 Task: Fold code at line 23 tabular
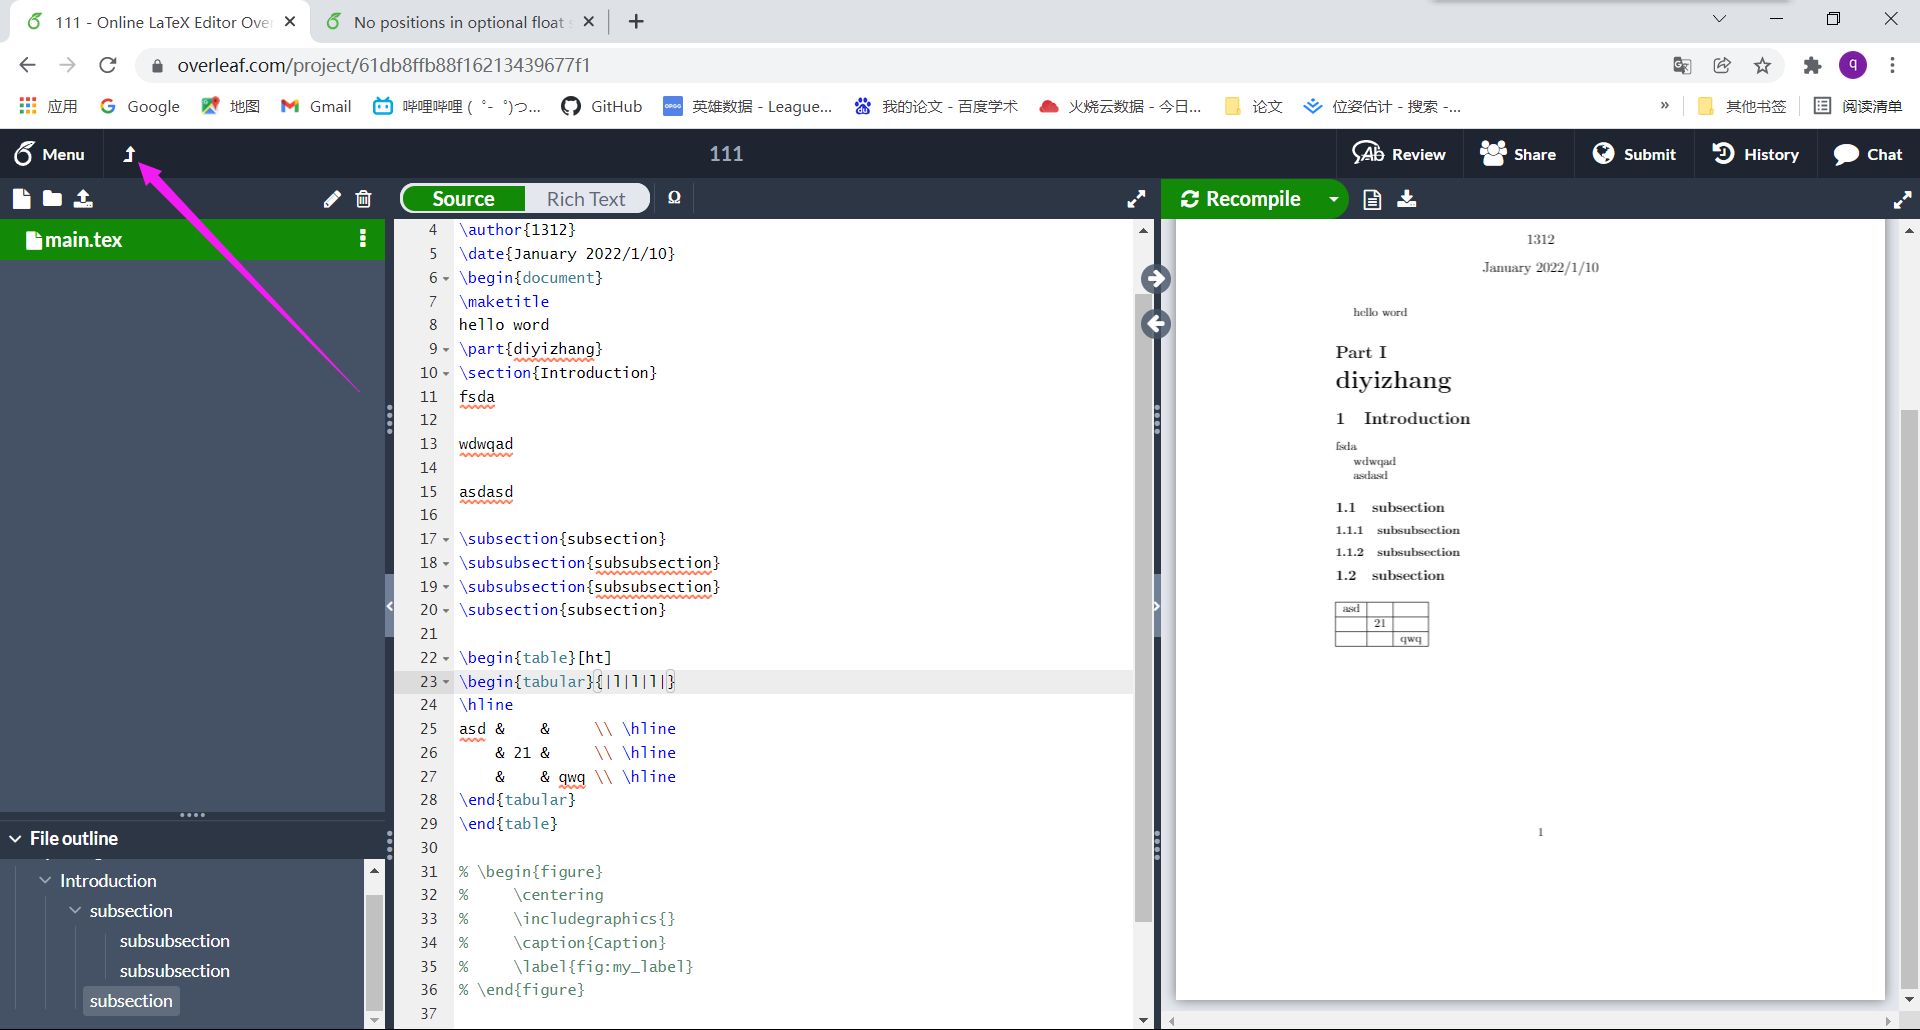446,682
